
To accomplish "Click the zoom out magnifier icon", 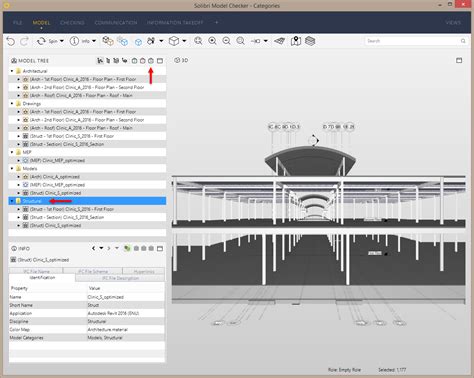I will (x=226, y=41).
